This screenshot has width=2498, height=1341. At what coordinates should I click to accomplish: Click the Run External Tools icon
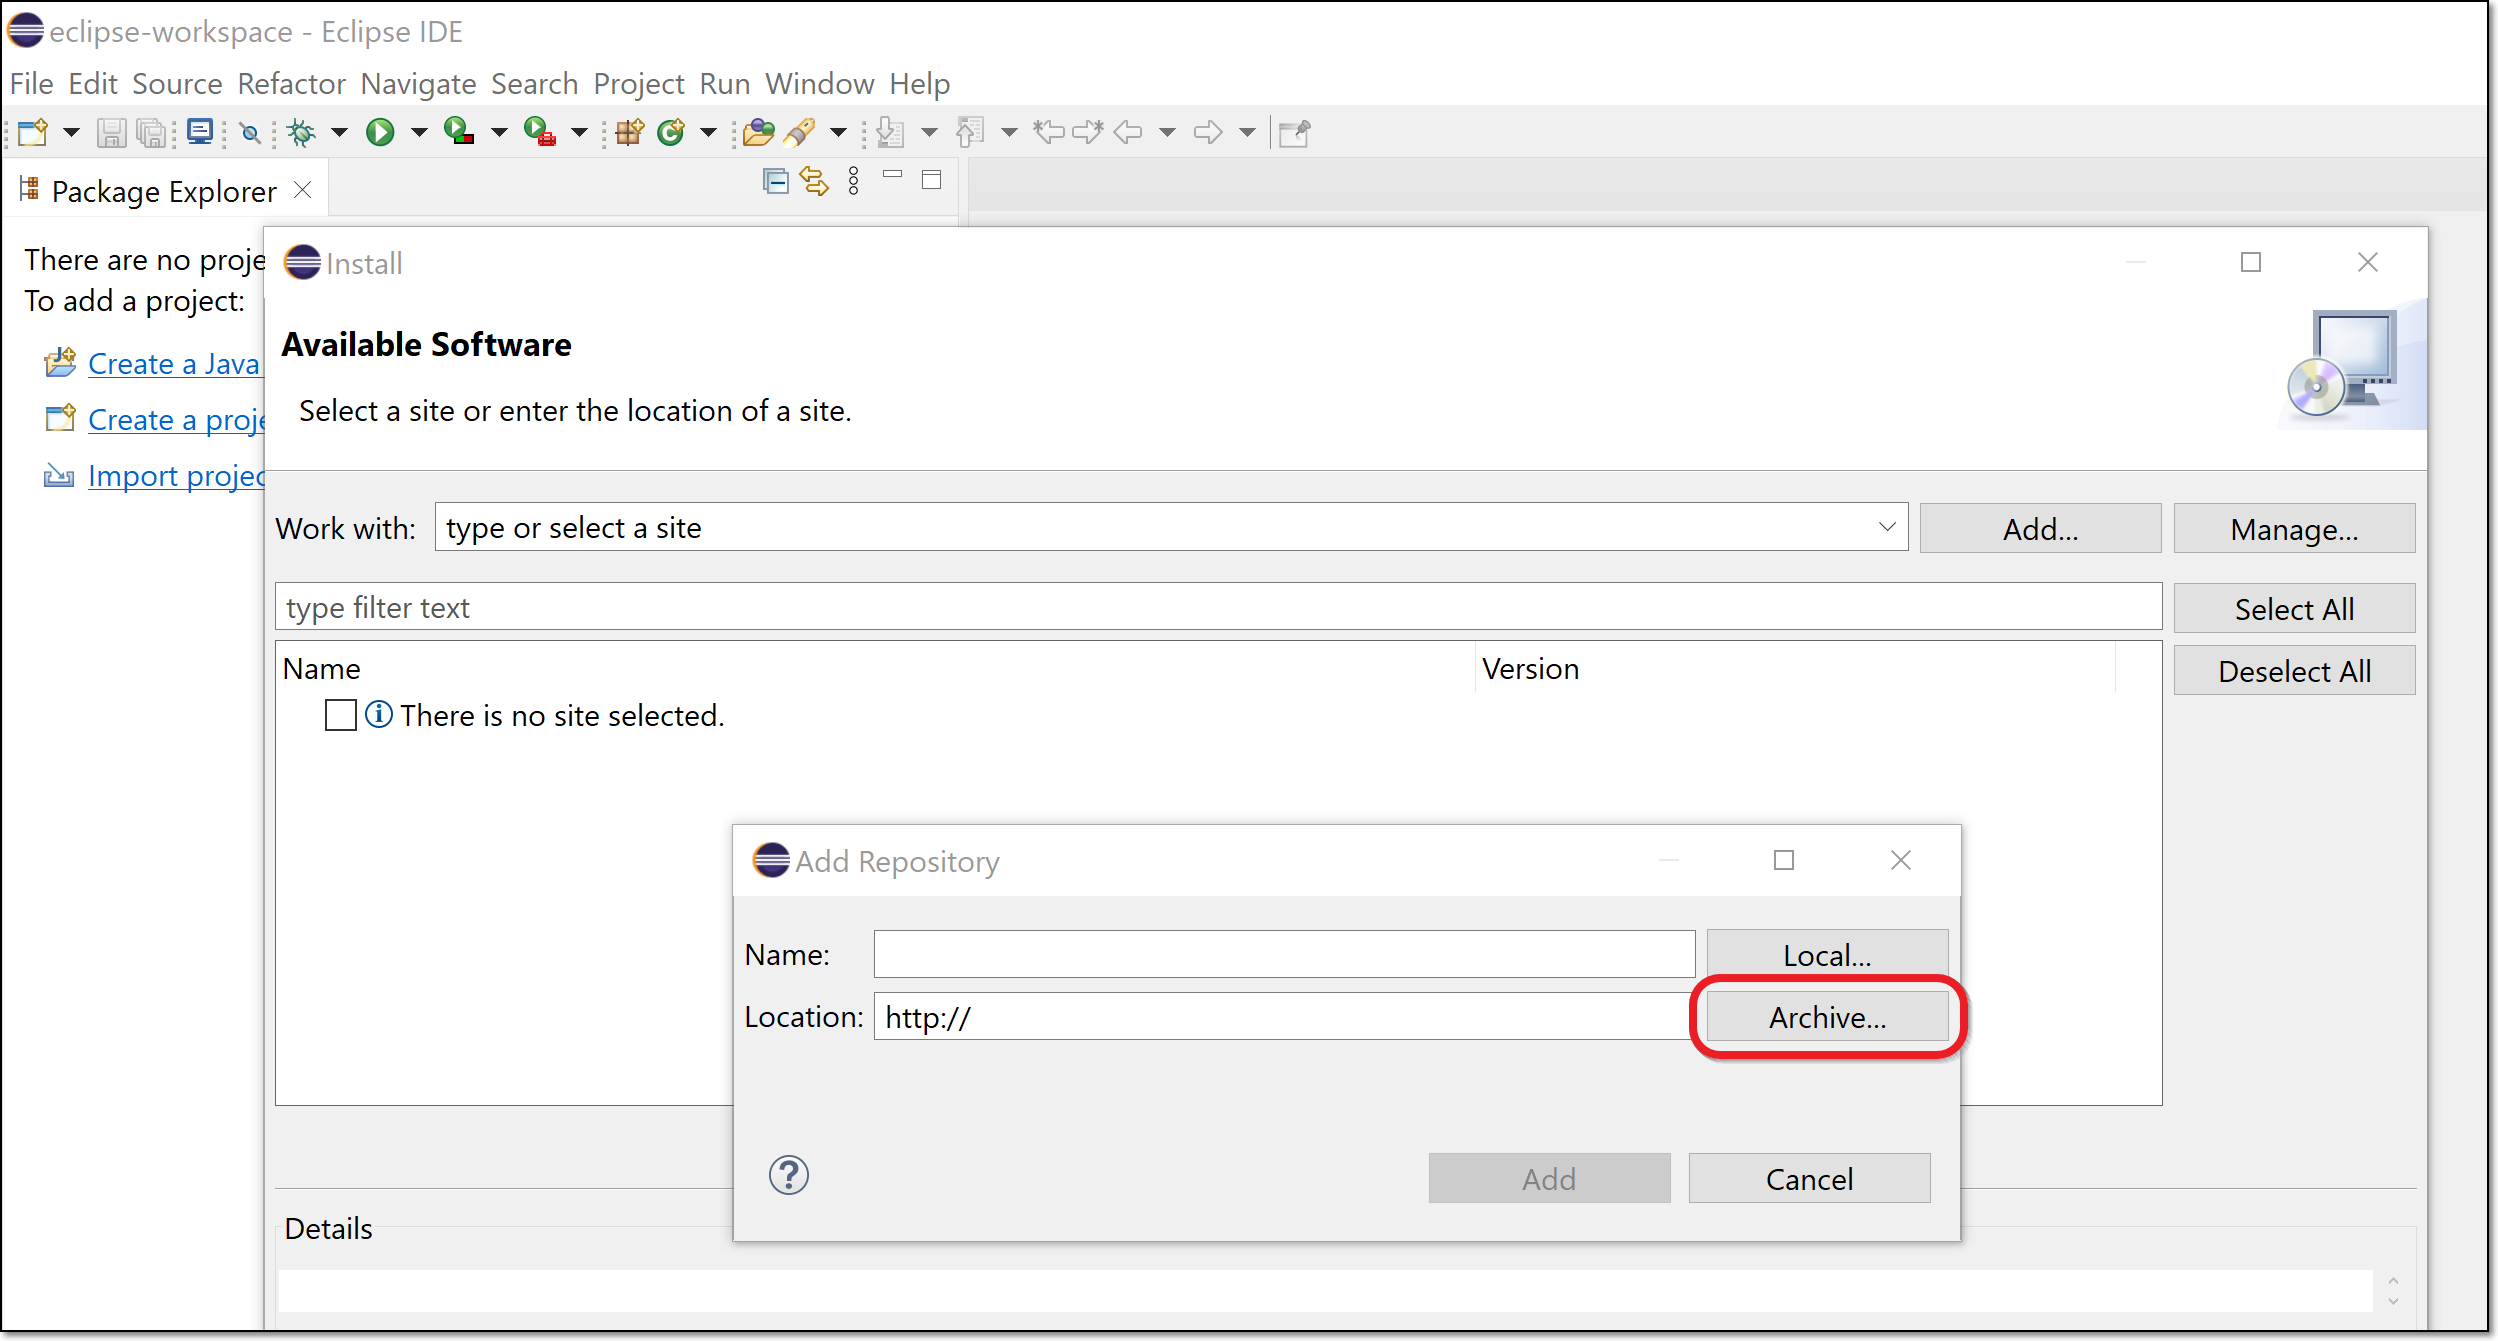click(540, 132)
